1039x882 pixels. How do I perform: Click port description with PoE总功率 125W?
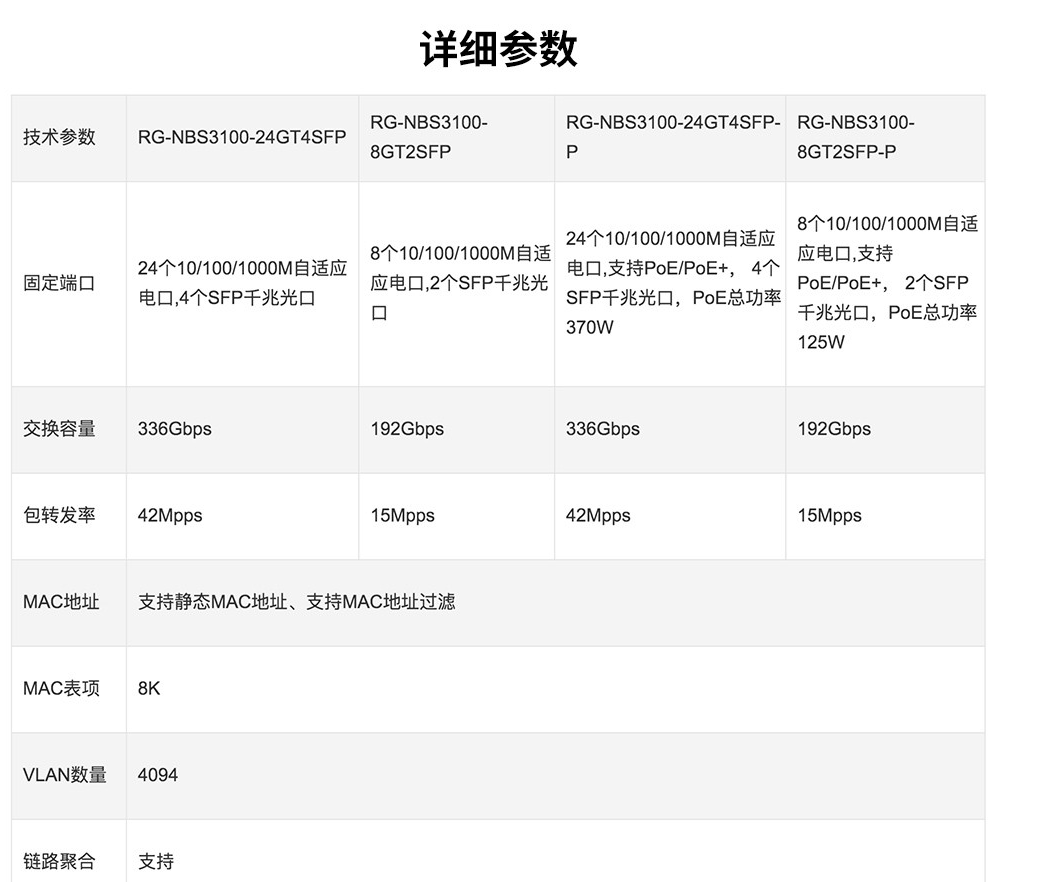[x=886, y=283]
